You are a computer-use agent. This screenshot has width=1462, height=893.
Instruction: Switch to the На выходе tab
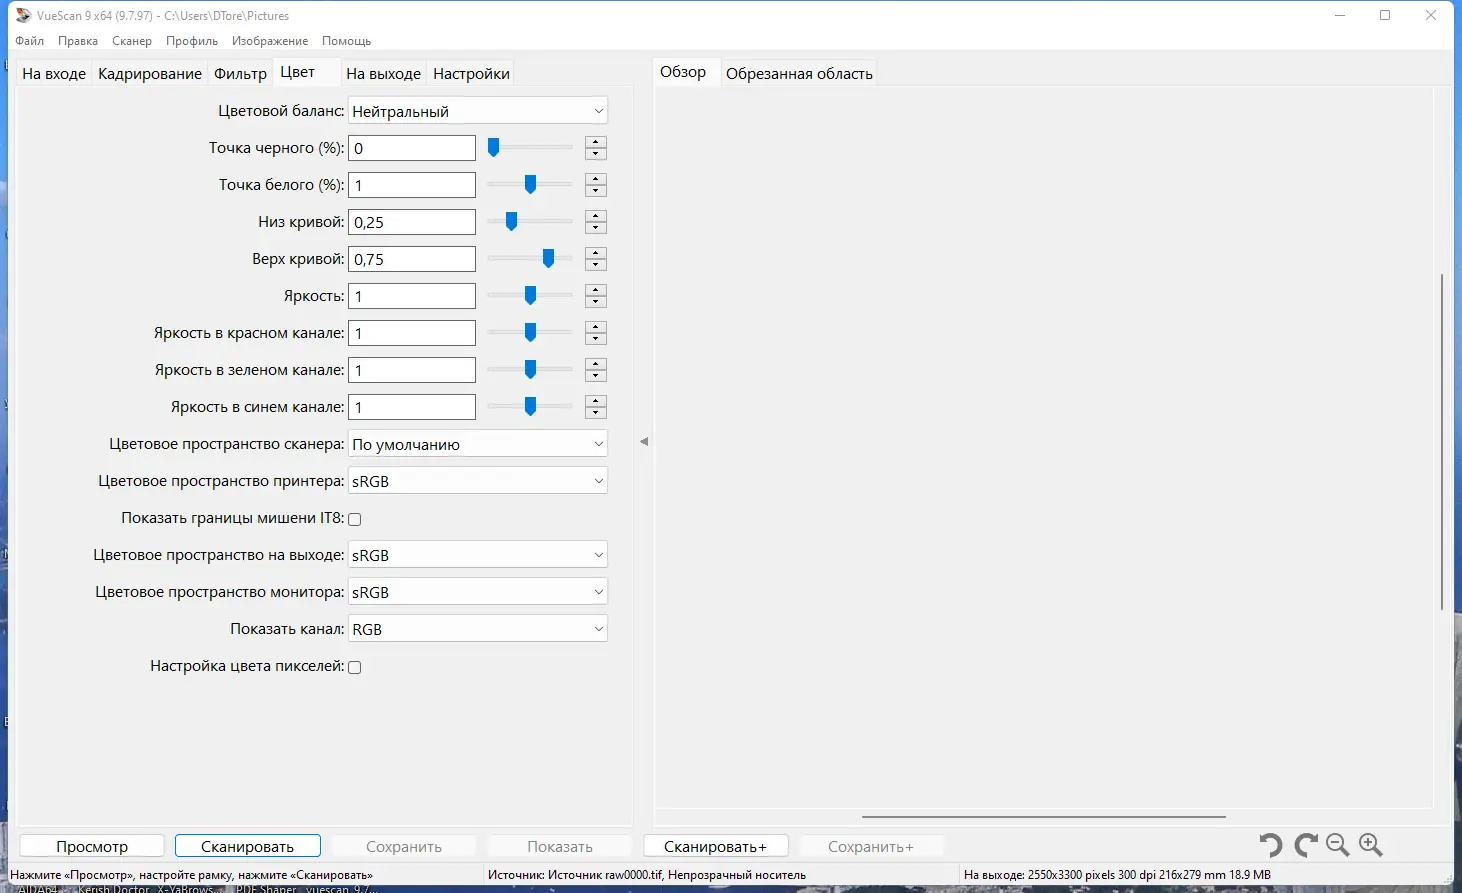pos(383,74)
